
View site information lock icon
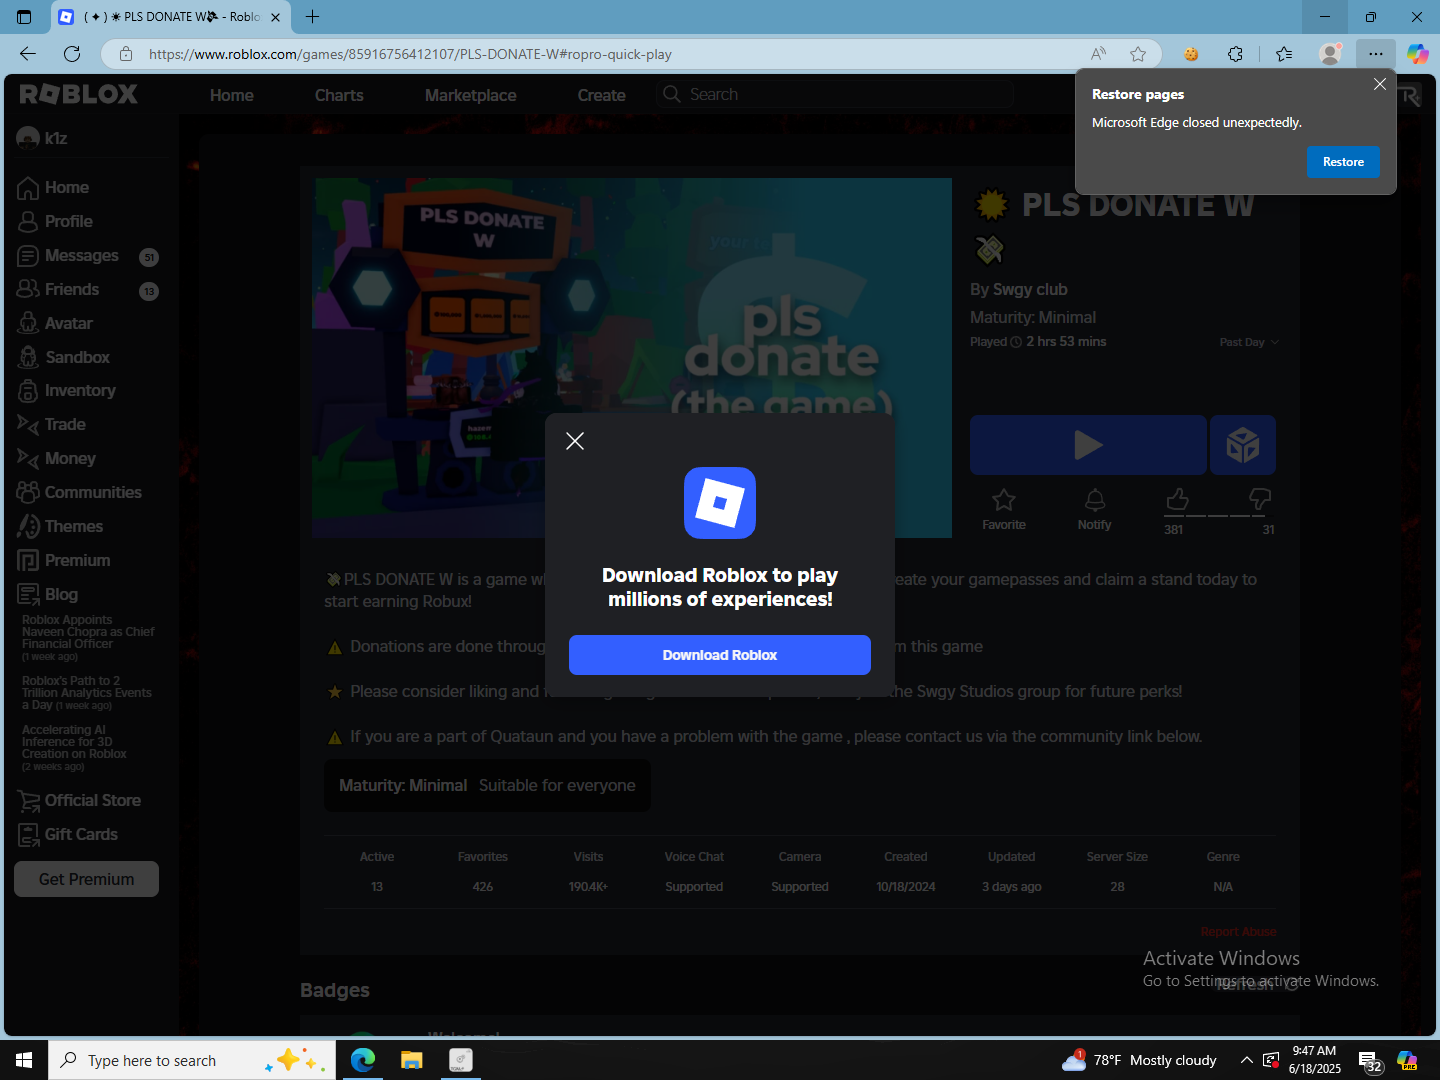click(x=126, y=54)
